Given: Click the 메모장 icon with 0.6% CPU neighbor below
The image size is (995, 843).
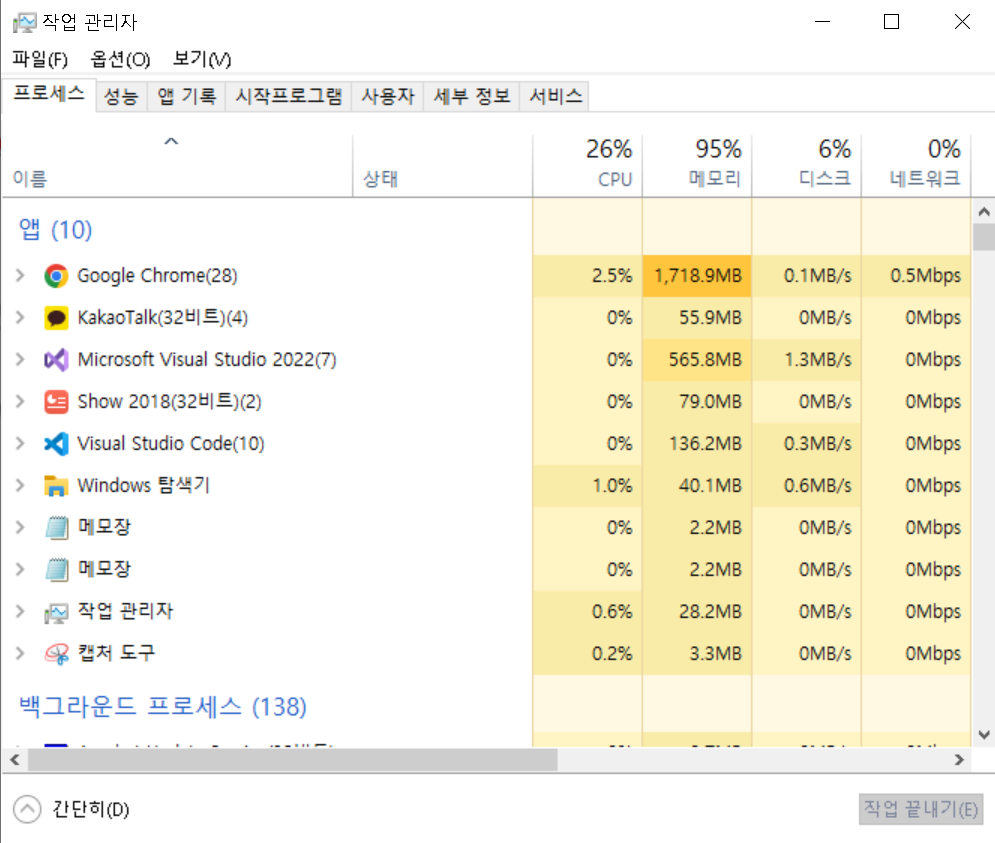Looking at the screenshot, I should 56,569.
